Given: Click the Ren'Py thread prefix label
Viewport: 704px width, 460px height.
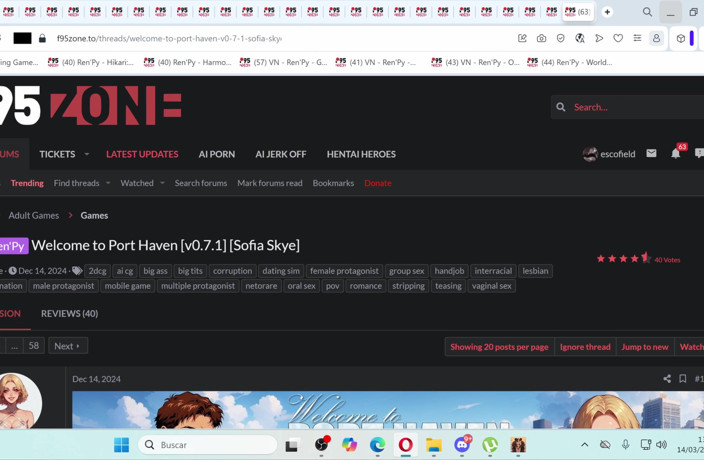Looking at the screenshot, I should [13, 246].
